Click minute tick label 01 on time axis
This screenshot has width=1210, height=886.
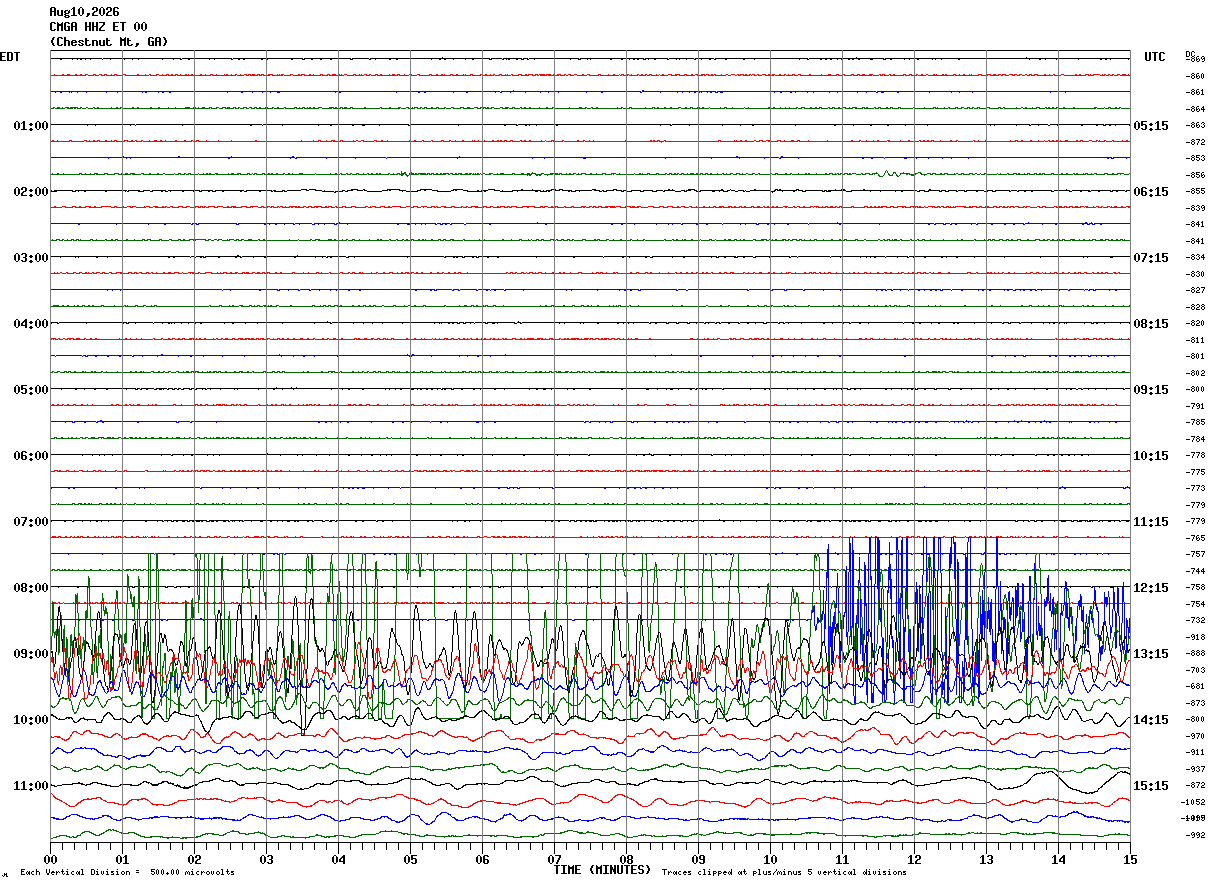tap(123, 859)
